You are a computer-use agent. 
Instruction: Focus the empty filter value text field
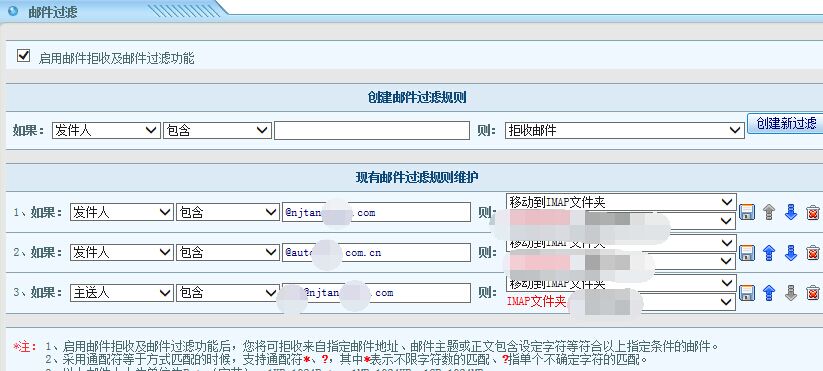tap(372, 131)
